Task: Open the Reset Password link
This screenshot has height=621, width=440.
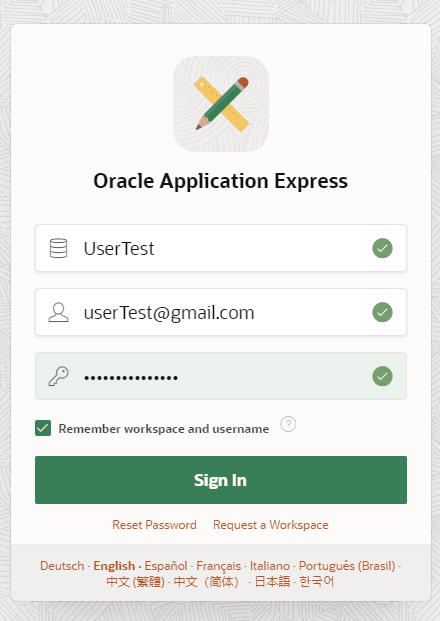Action: 154,525
